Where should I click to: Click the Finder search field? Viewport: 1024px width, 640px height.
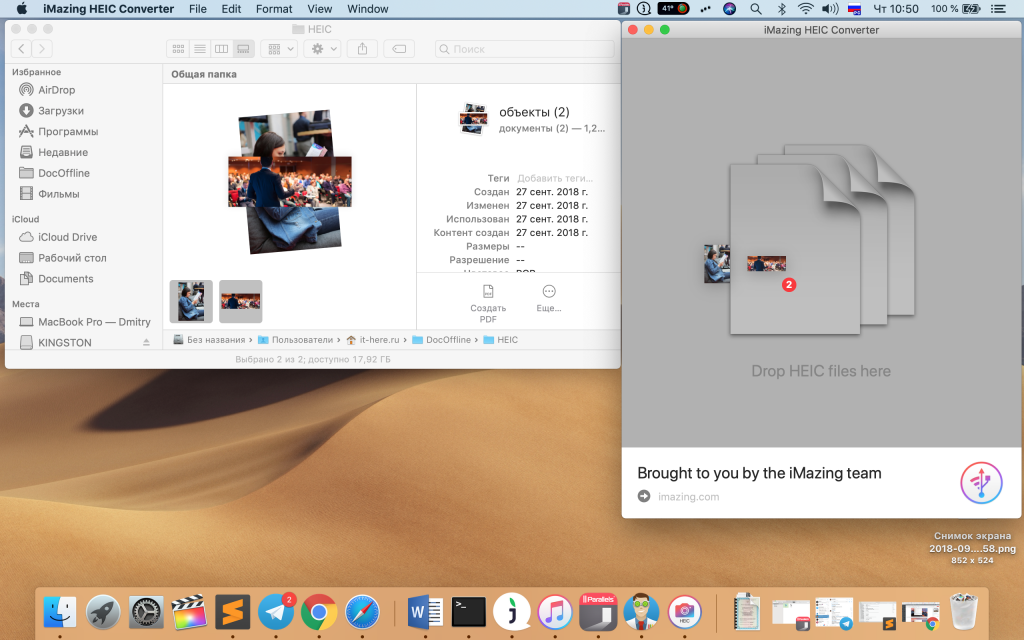(524, 49)
